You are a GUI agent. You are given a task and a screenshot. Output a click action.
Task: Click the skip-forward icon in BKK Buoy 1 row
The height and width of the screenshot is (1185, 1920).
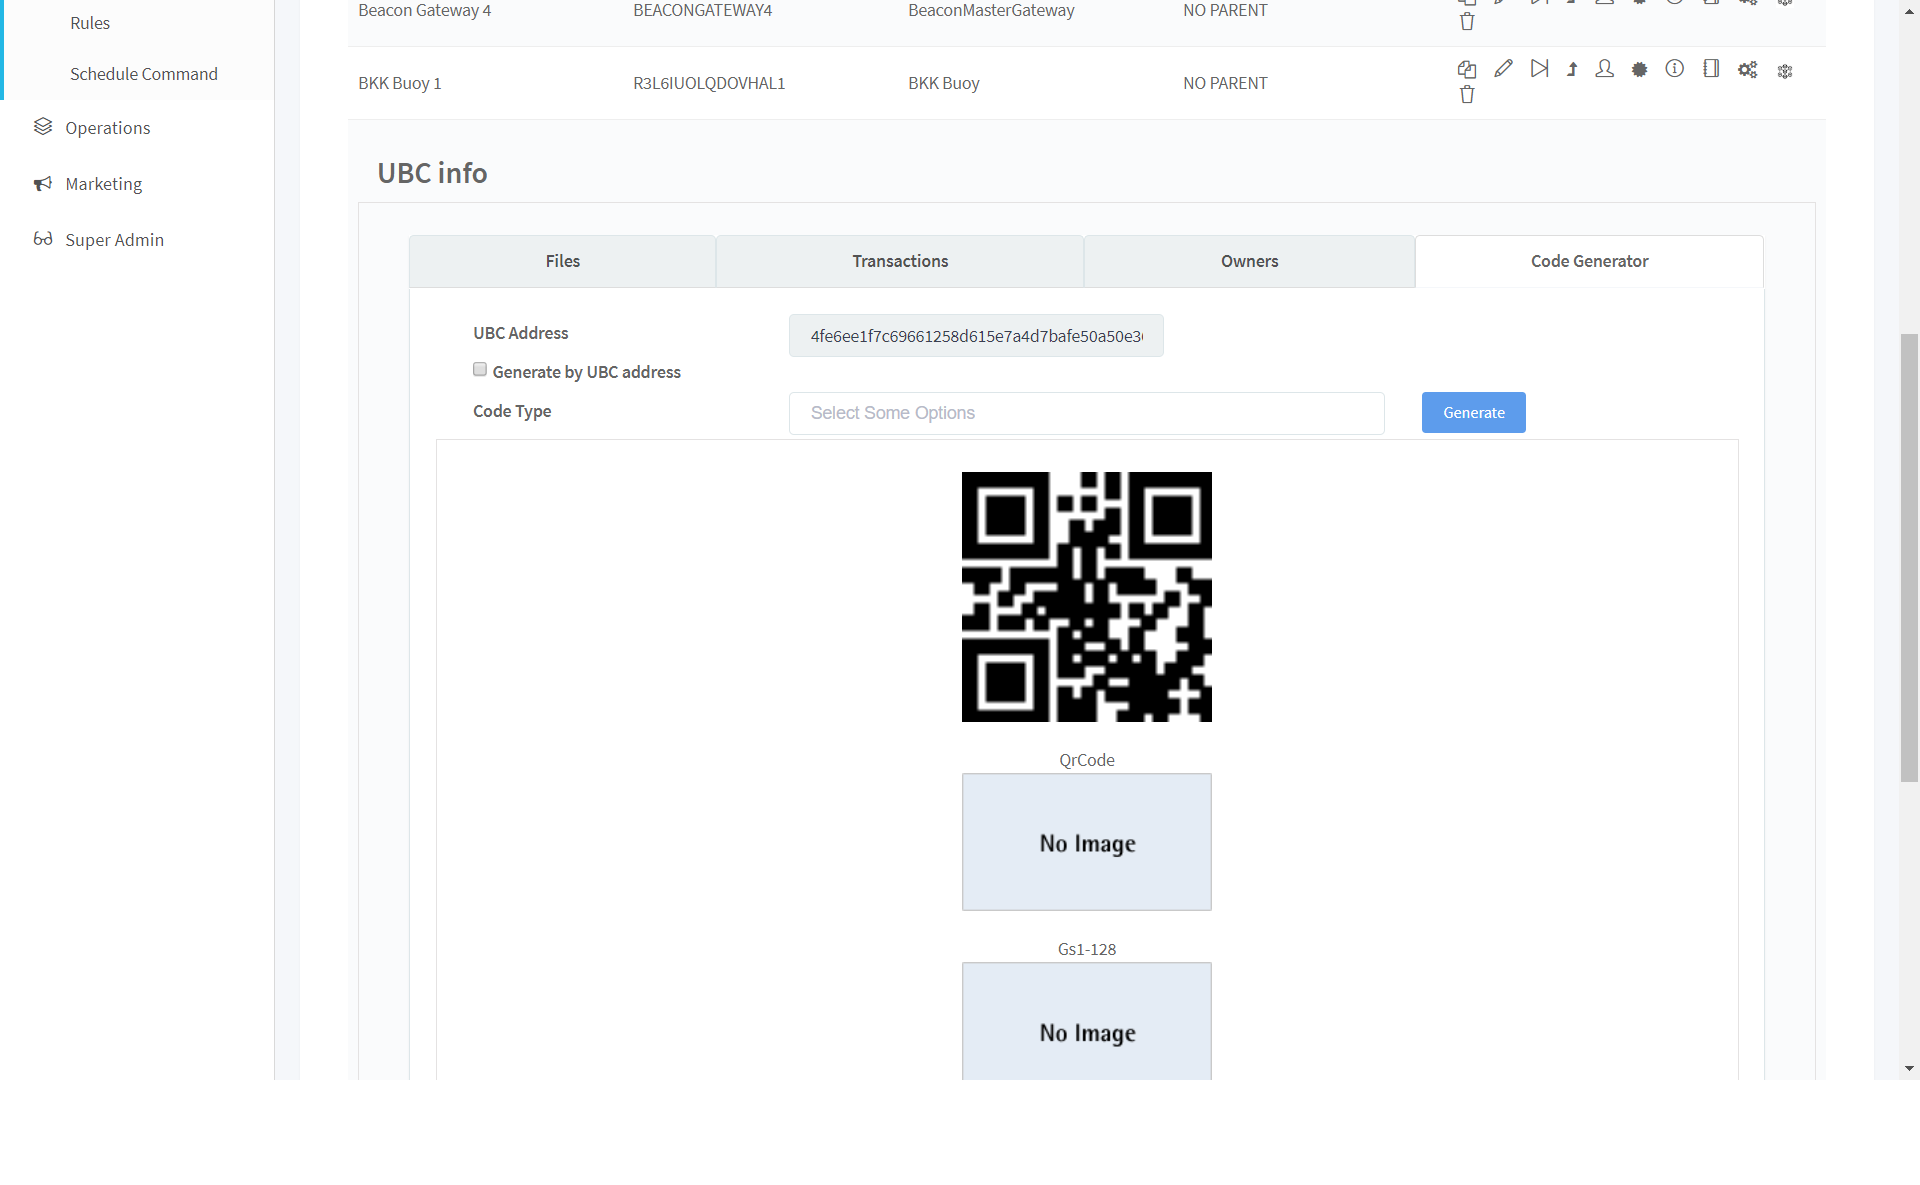pos(1539,68)
